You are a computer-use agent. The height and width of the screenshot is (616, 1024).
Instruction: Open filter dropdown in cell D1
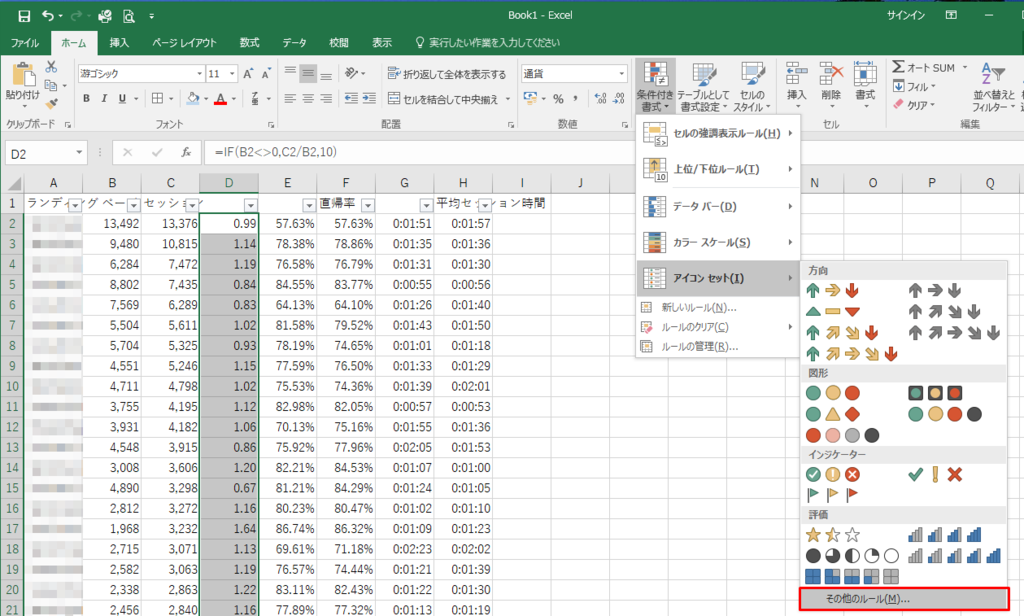251,206
